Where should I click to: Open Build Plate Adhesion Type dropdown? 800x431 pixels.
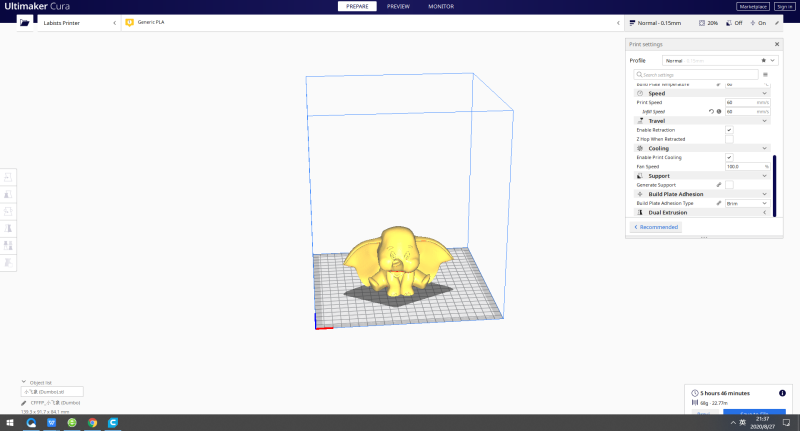[x=747, y=203]
